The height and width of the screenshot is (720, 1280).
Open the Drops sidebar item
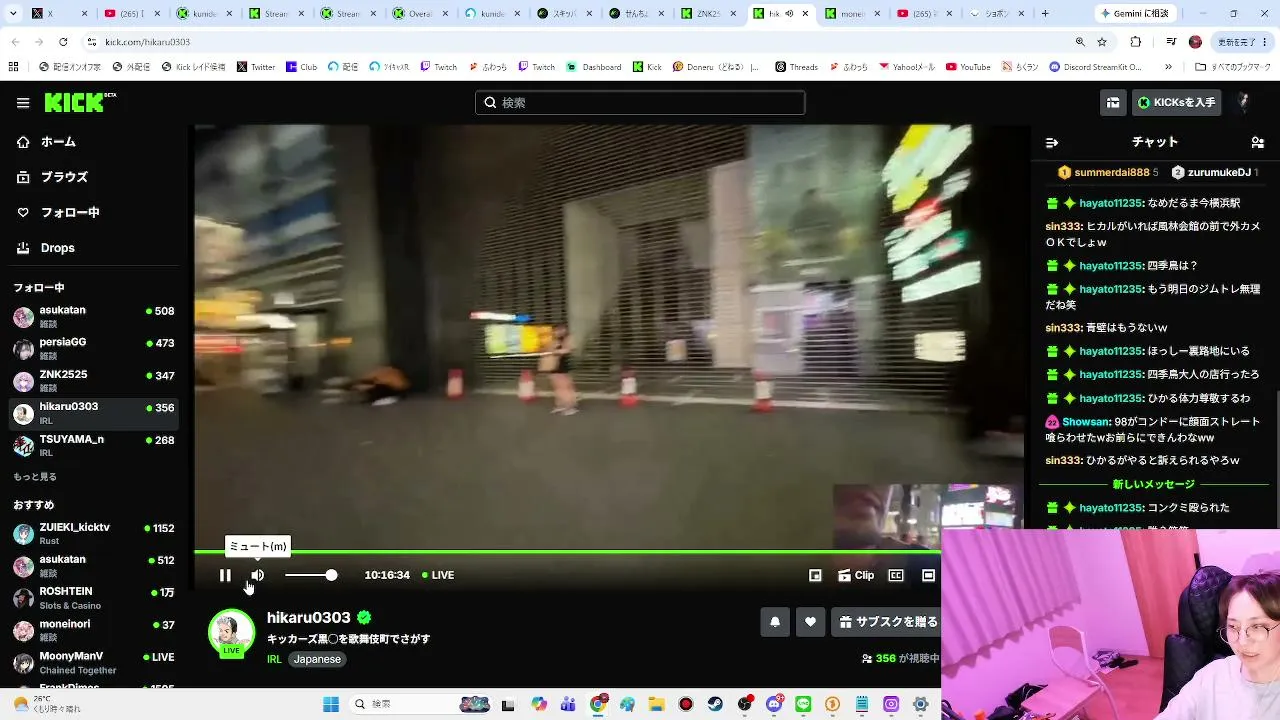(x=95, y=248)
